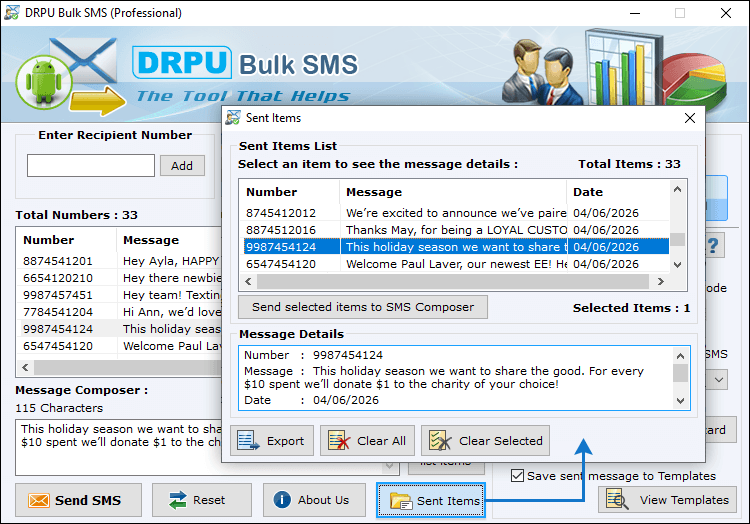Click the Send SMS button
The height and width of the screenshot is (524, 750).
[78, 500]
